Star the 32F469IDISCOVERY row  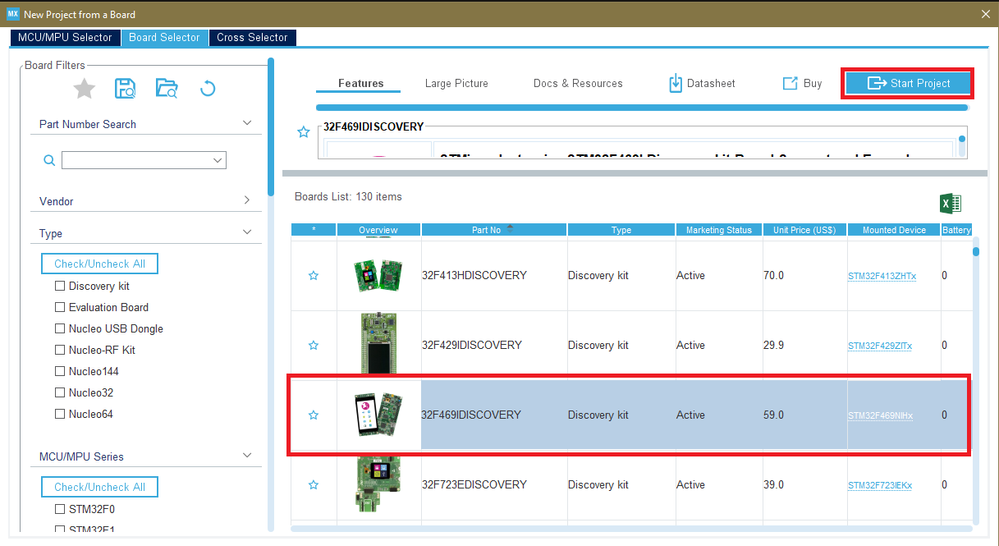coord(313,415)
